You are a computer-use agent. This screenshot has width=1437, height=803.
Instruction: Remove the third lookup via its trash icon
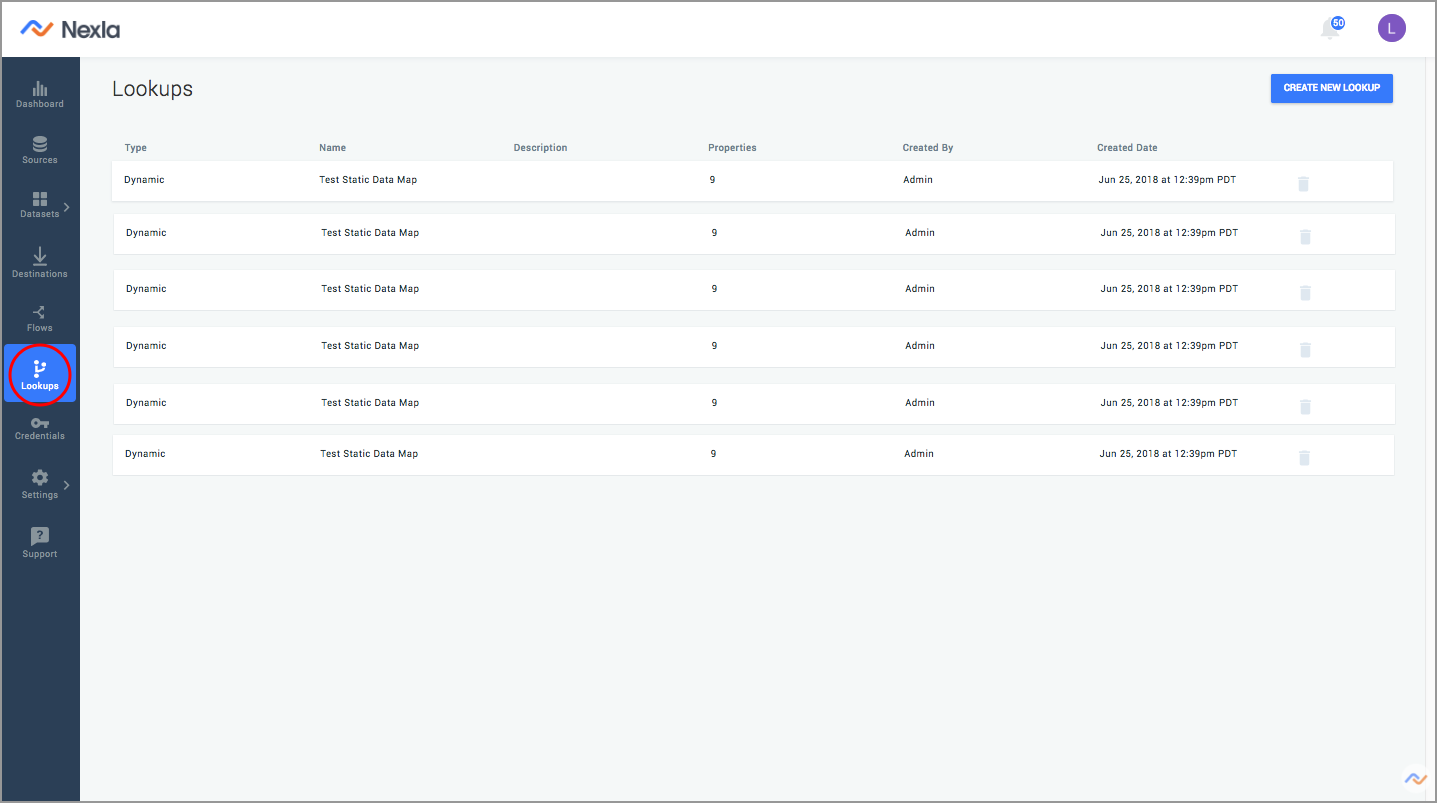coord(1304,293)
